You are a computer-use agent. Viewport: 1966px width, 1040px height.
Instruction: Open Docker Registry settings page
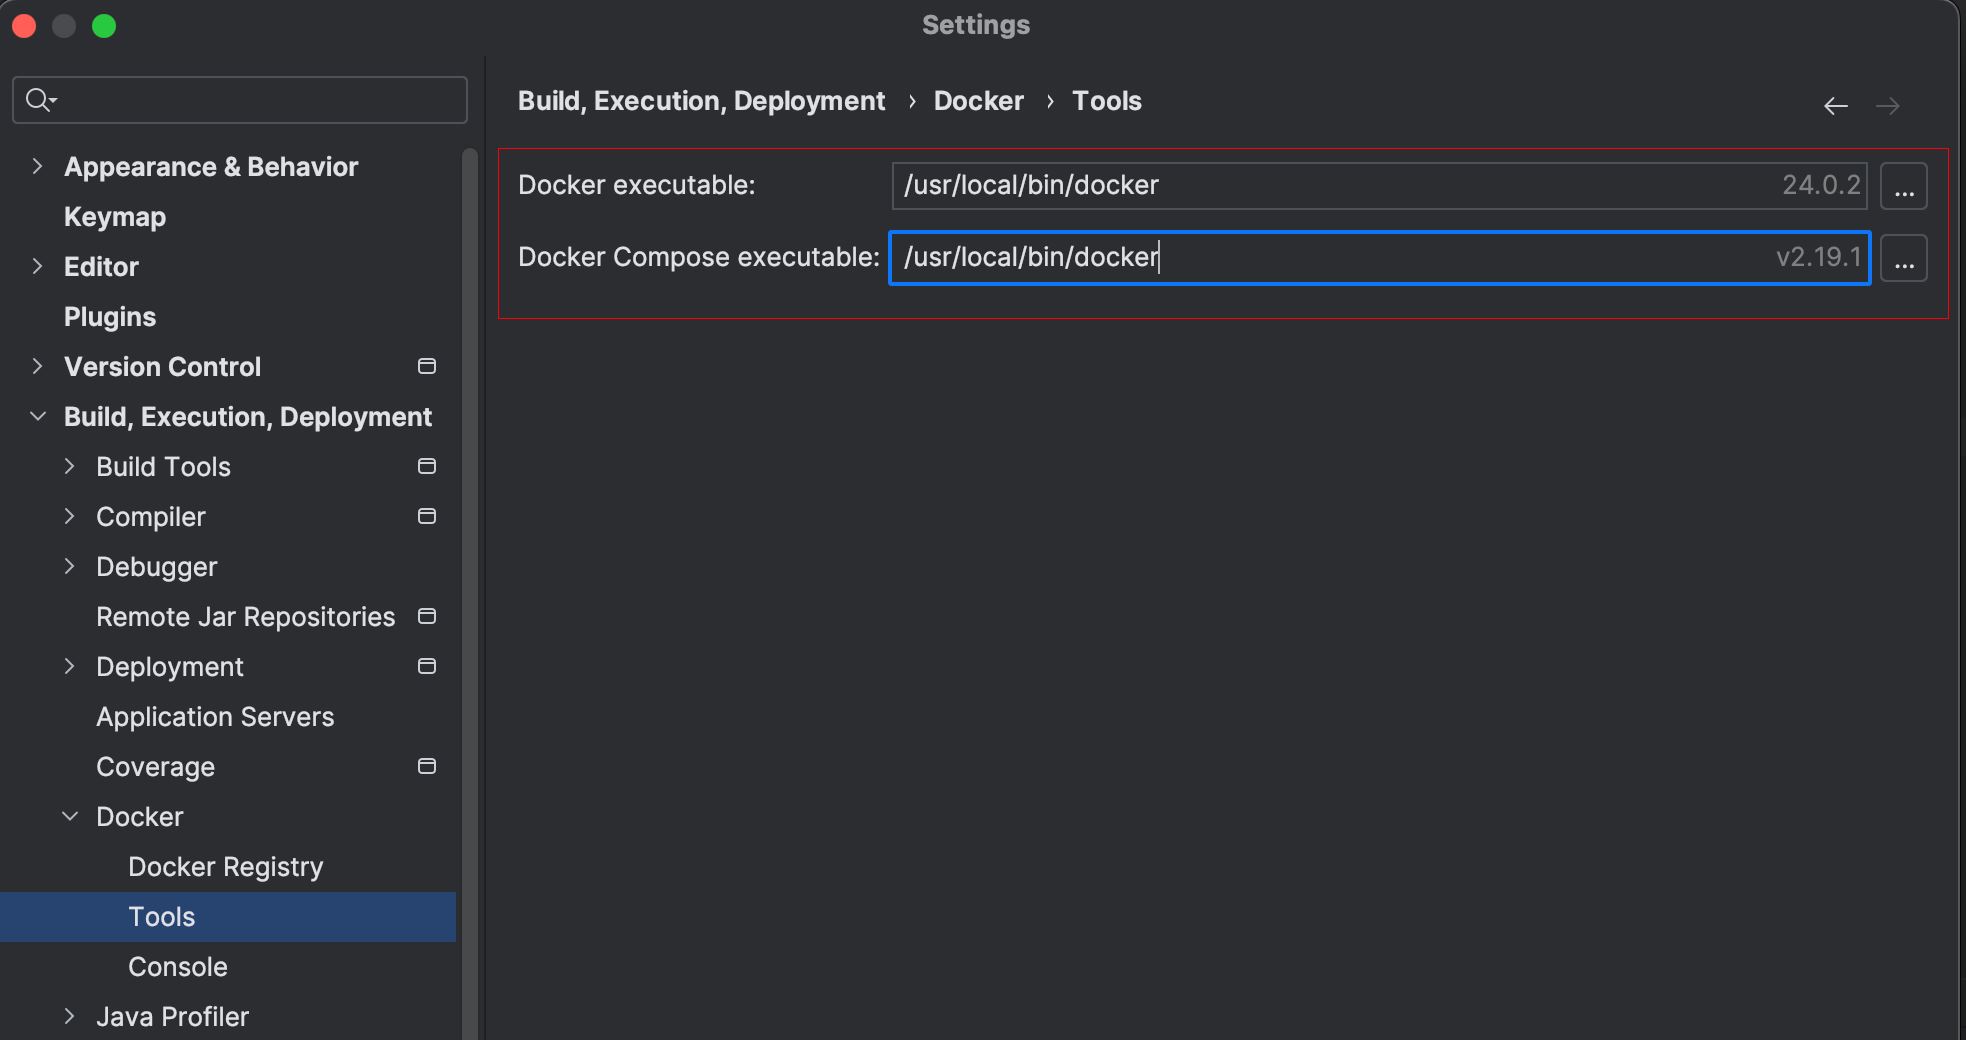(226, 867)
